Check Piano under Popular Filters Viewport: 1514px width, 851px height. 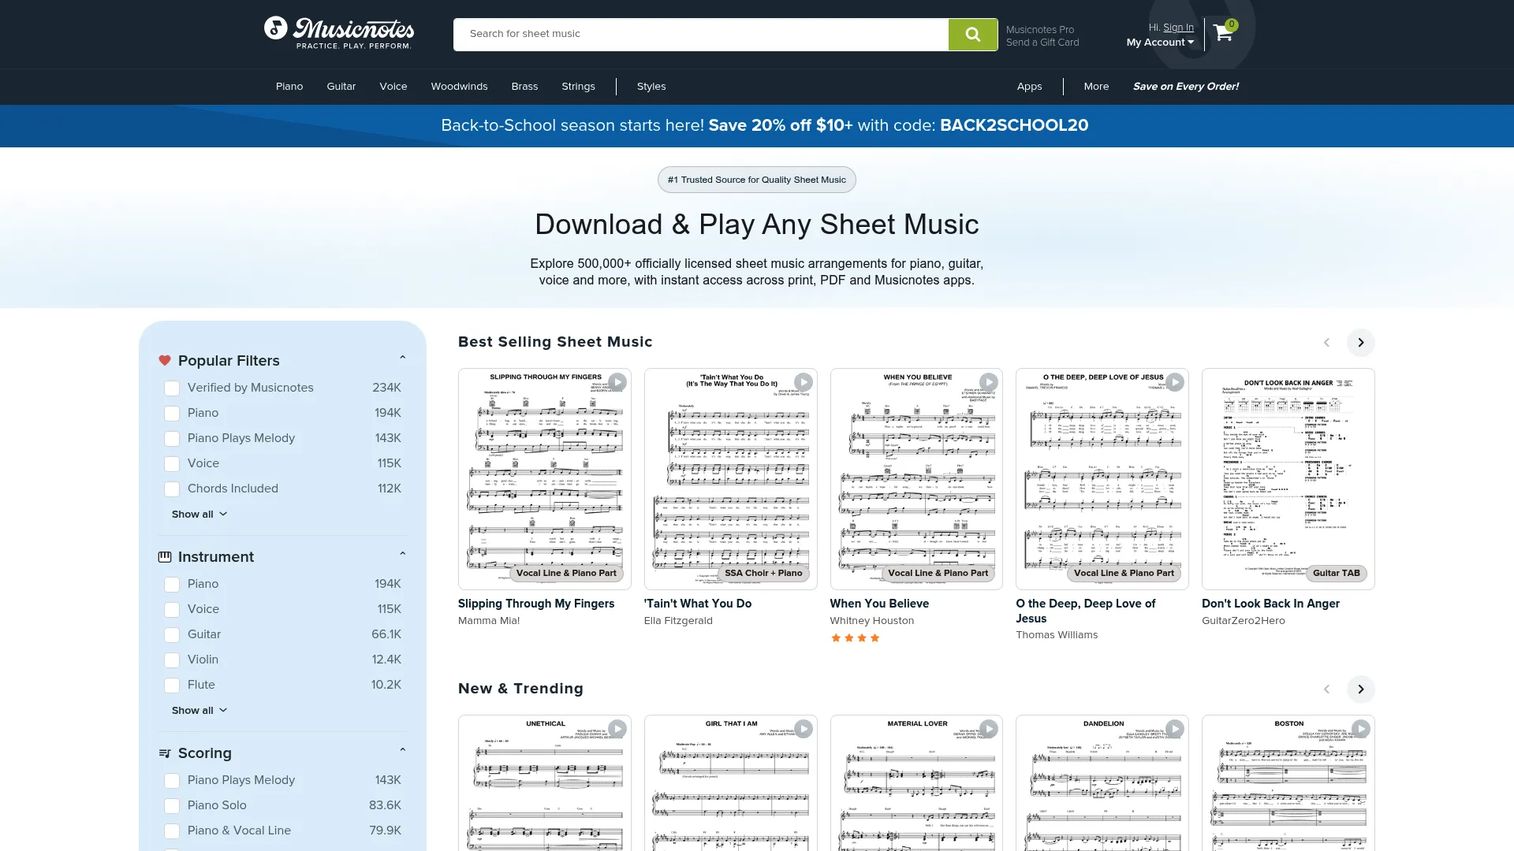[172, 413]
